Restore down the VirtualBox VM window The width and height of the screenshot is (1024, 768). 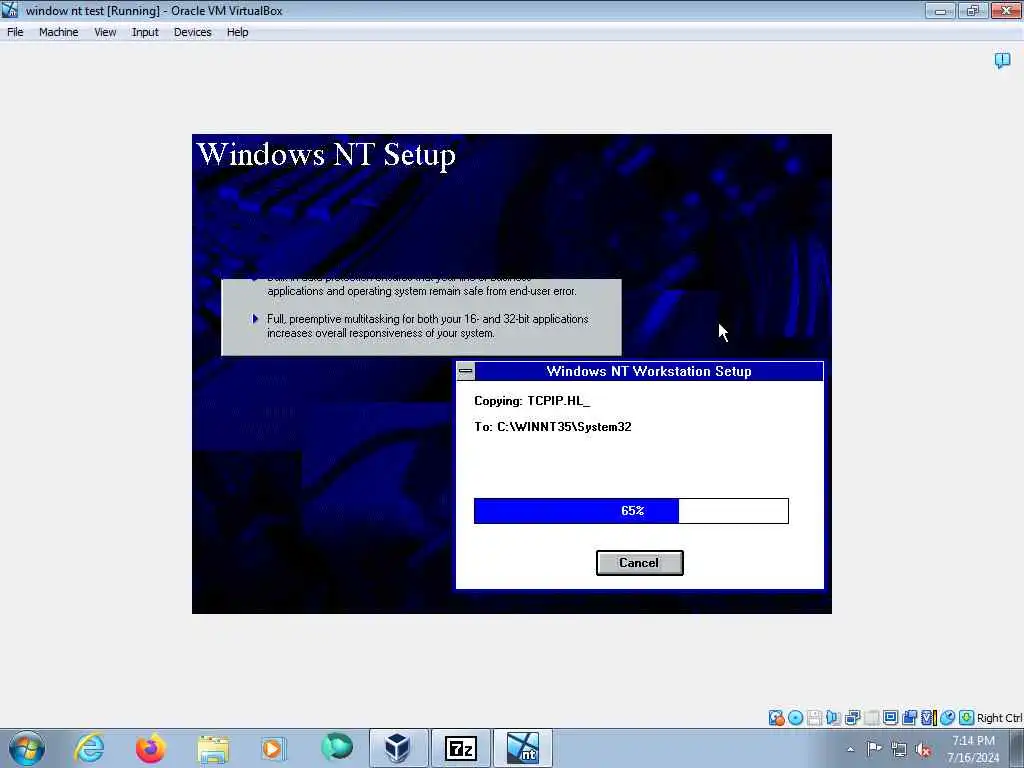coord(972,10)
